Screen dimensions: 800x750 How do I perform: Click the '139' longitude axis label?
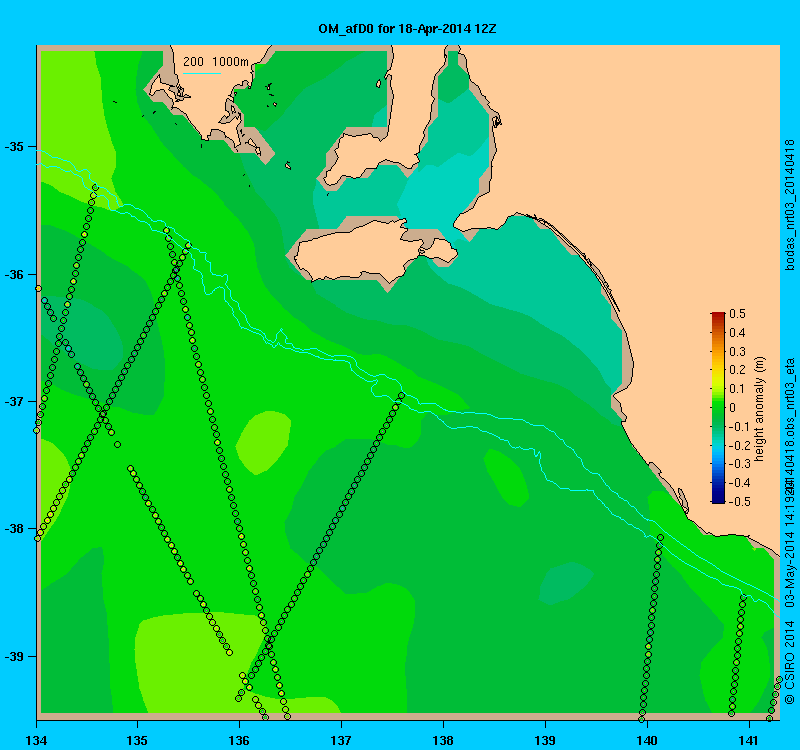click(545, 740)
